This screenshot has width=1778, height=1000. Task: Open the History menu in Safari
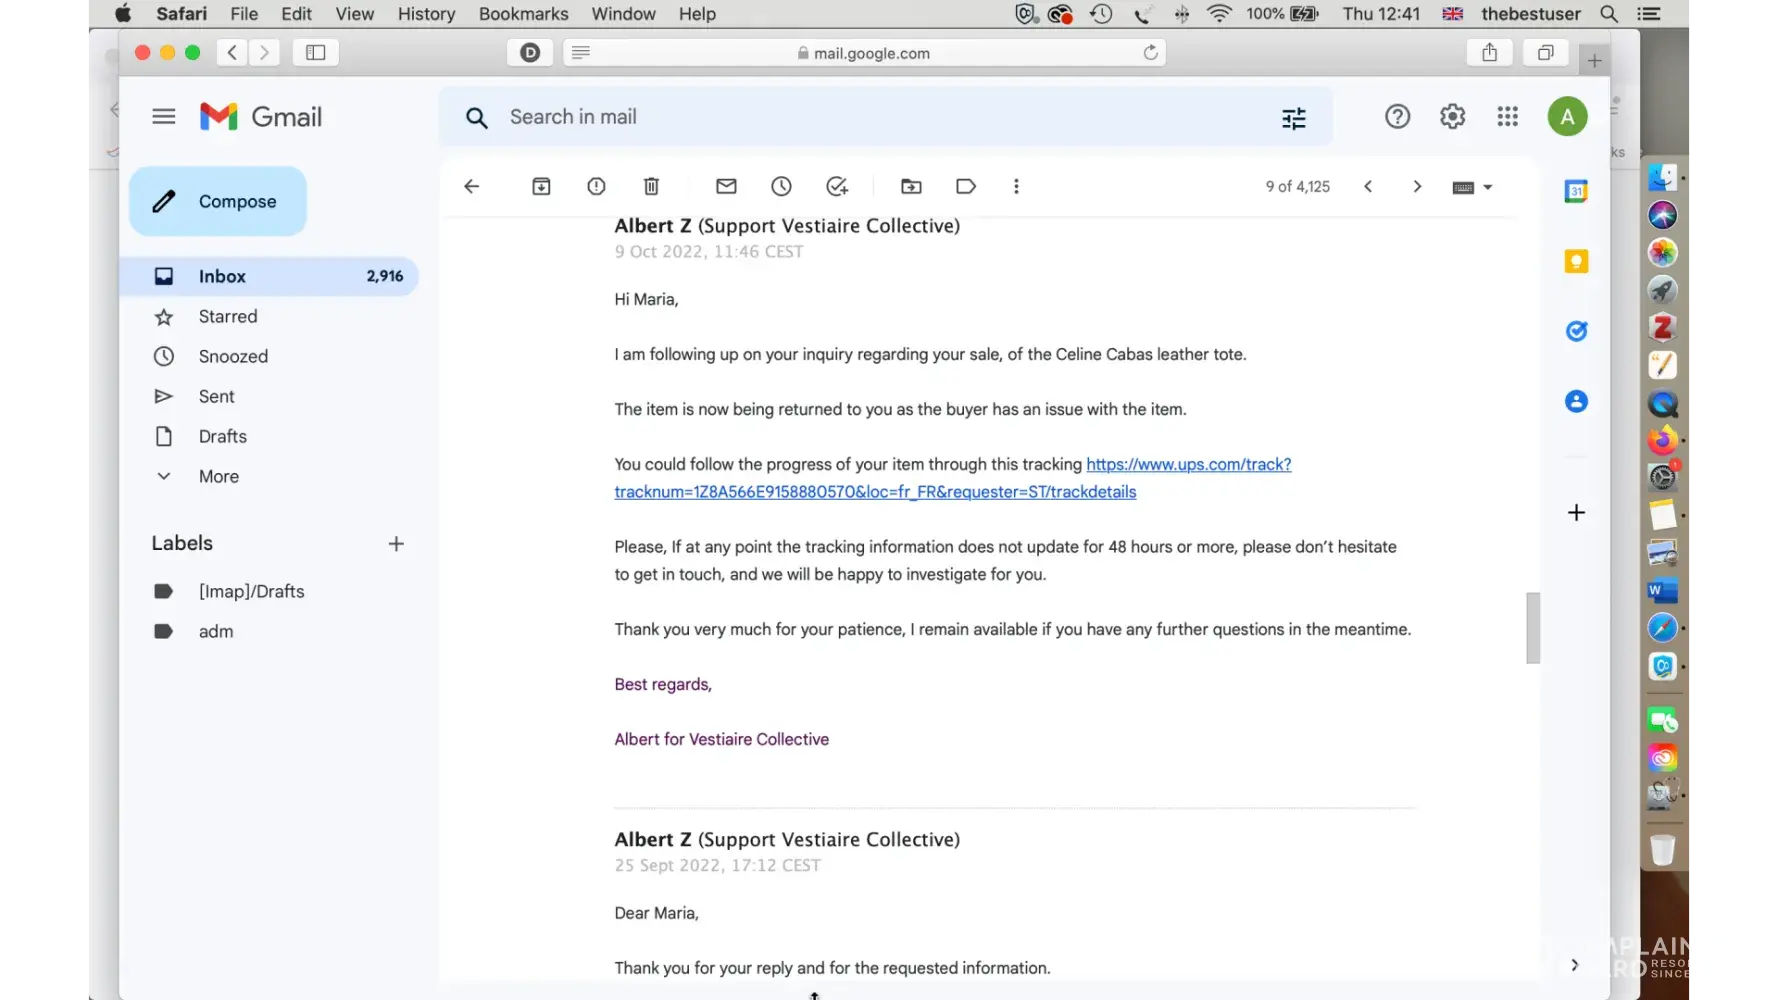pos(426,14)
